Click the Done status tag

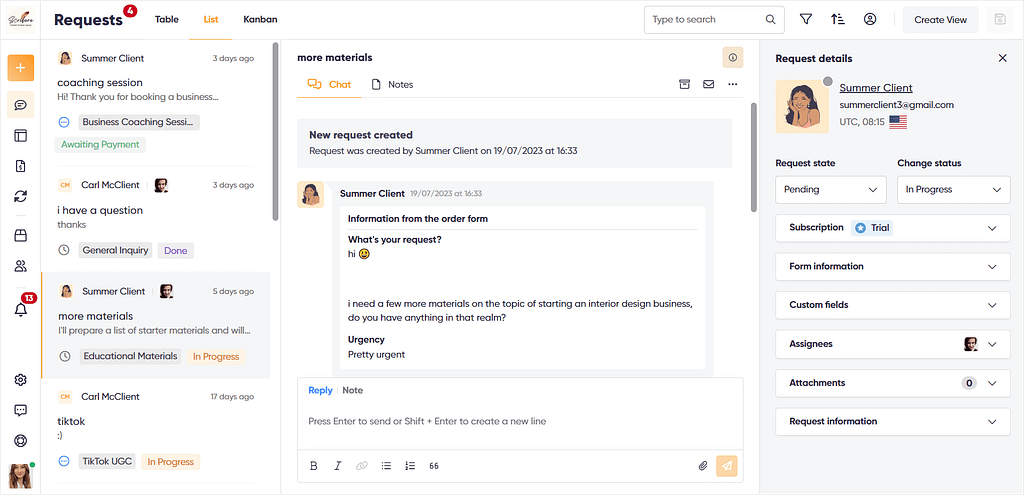click(x=176, y=250)
